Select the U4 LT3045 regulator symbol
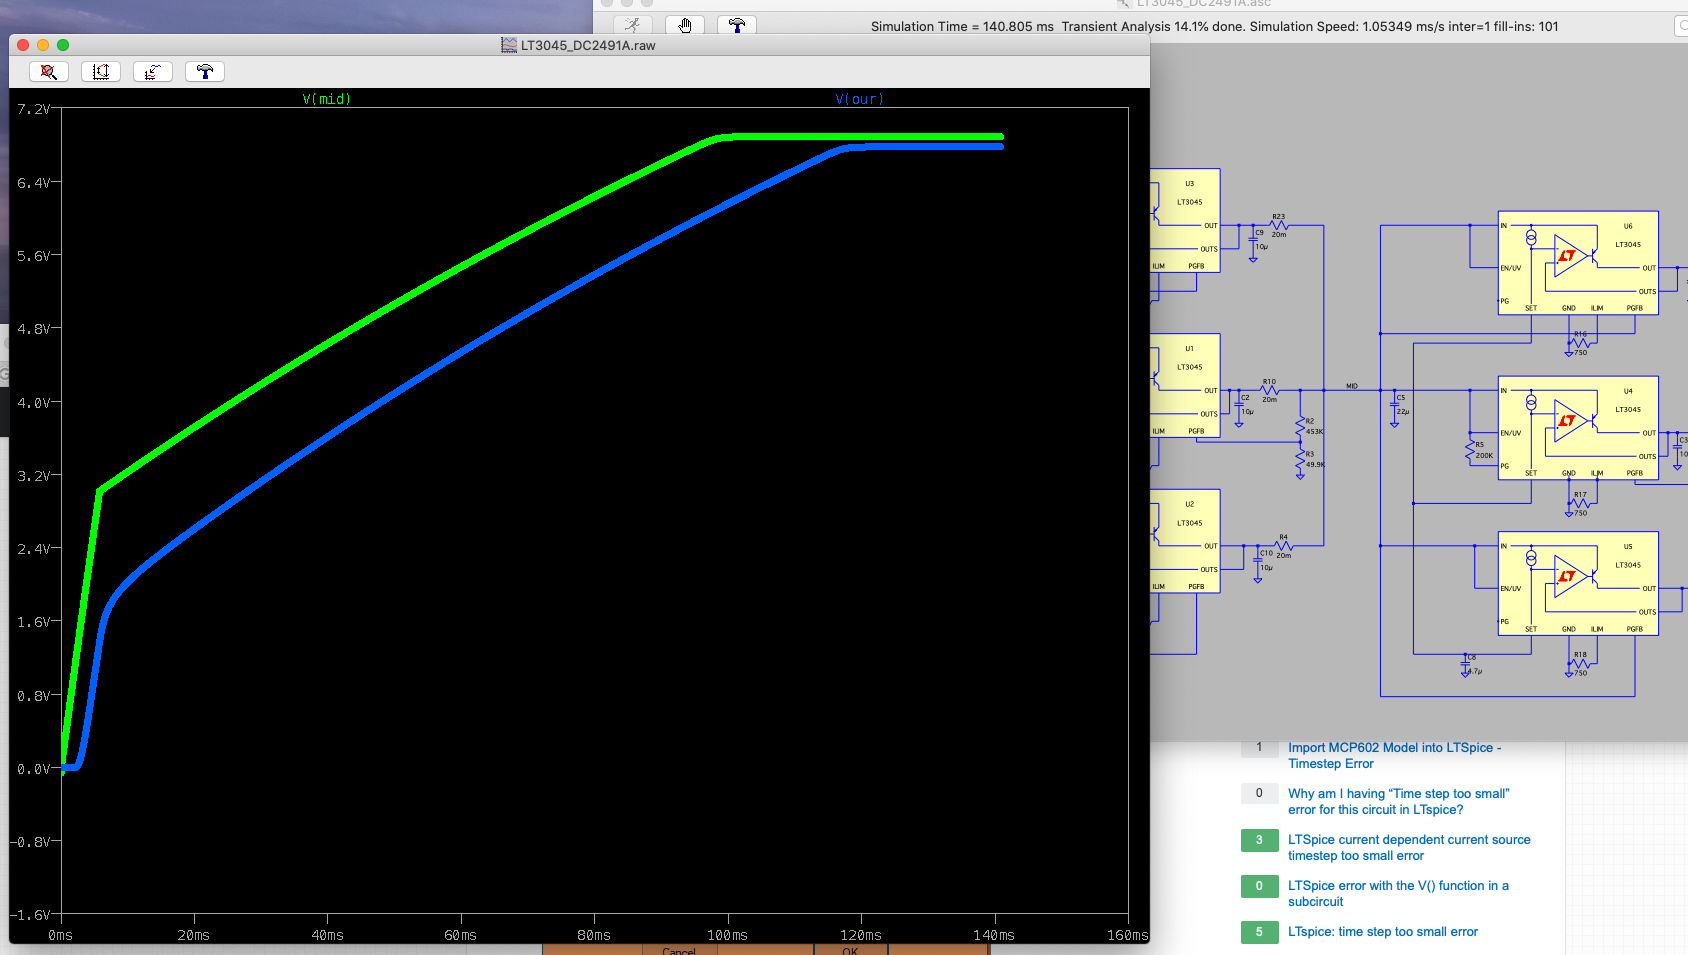The image size is (1688, 955). tap(1578, 428)
